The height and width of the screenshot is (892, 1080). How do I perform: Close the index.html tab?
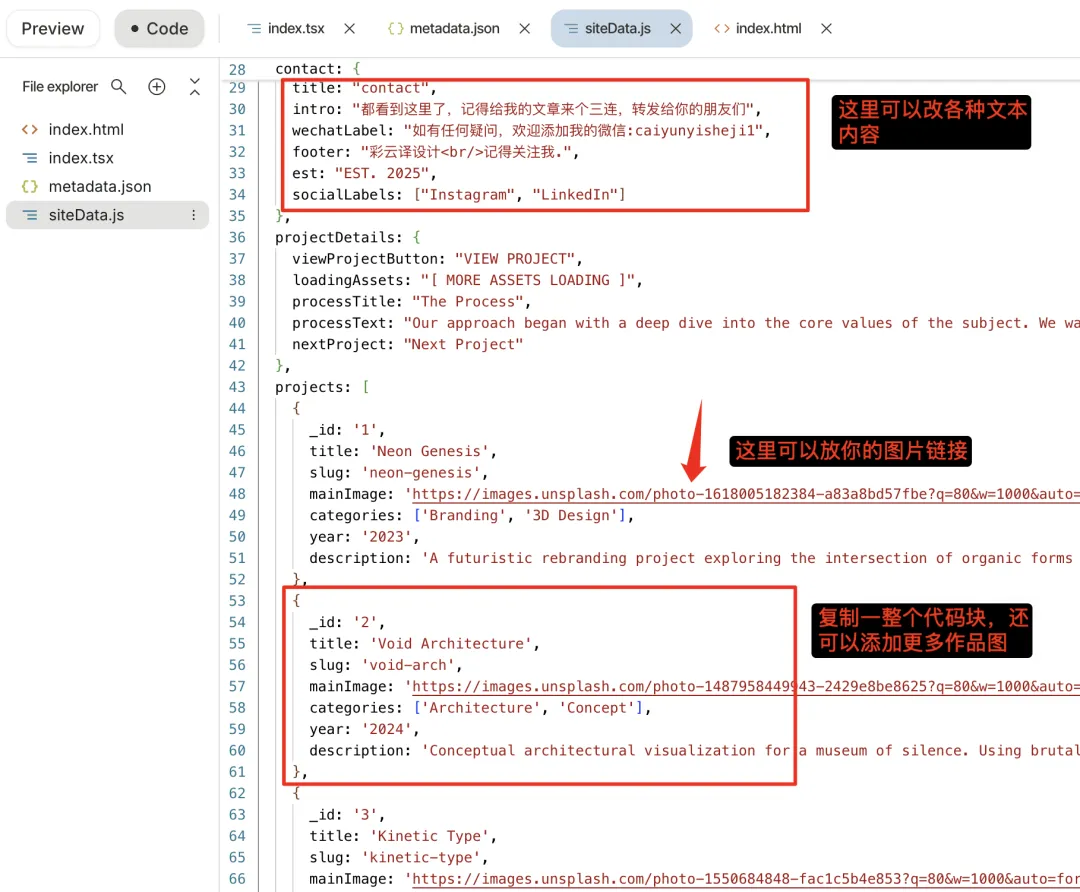[826, 29]
